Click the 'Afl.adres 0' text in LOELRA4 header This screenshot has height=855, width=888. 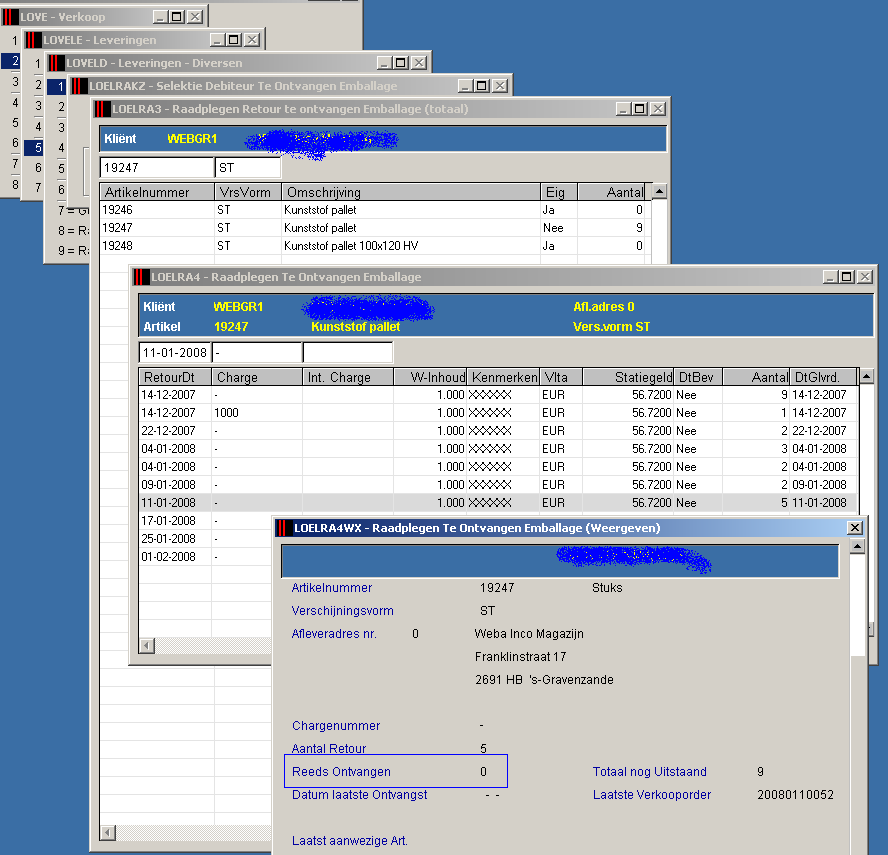[604, 307]
